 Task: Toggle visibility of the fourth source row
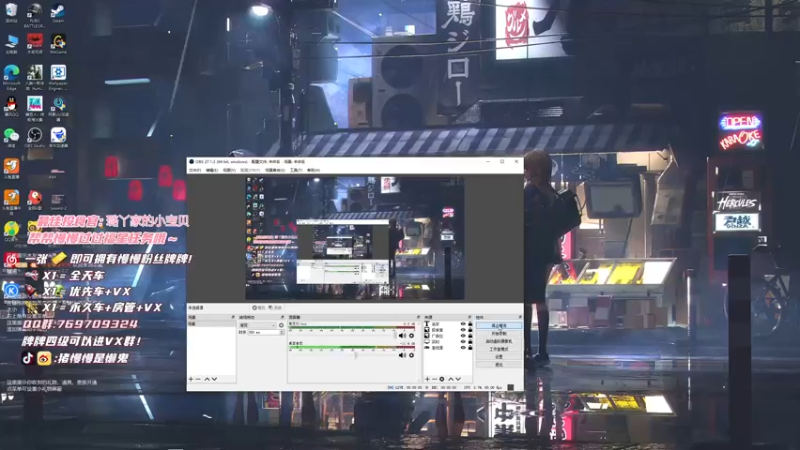(463, 342)
